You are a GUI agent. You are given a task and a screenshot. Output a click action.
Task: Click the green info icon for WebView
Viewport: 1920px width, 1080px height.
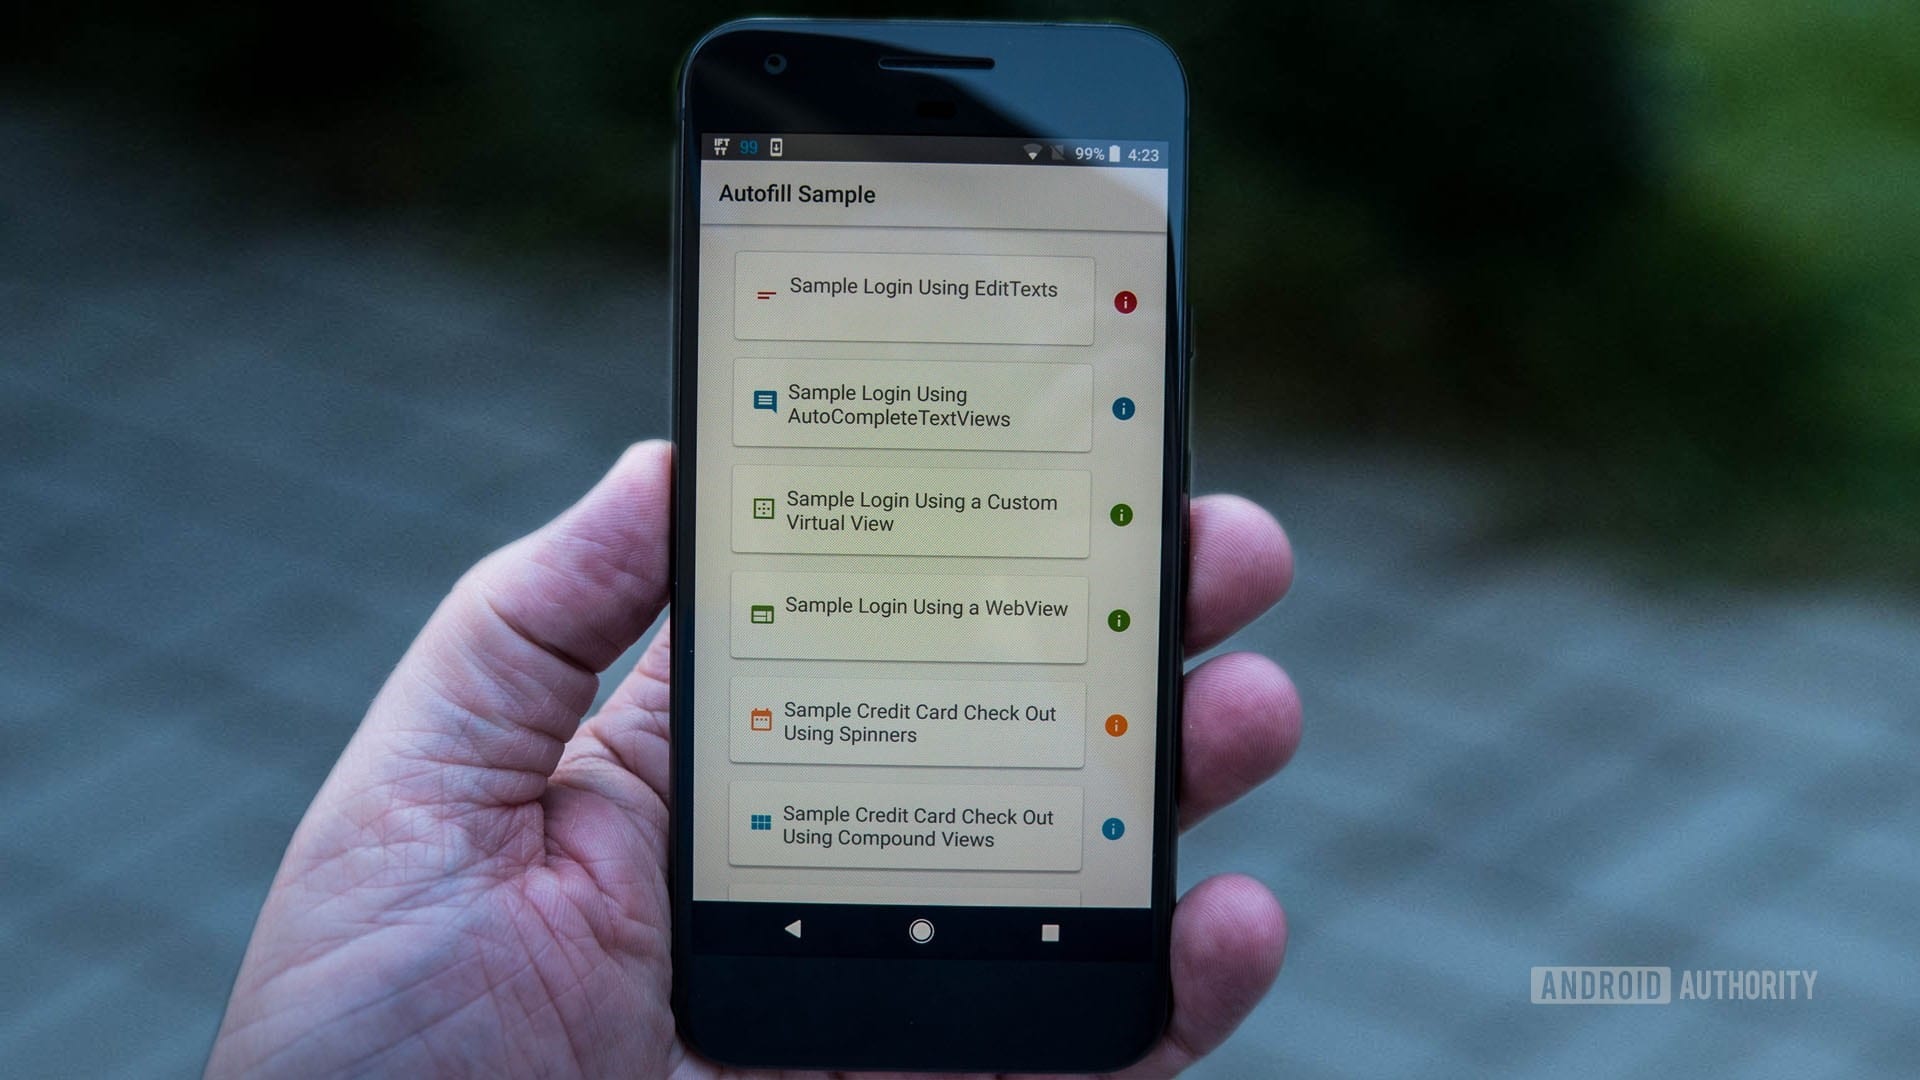pos(1121,620)
